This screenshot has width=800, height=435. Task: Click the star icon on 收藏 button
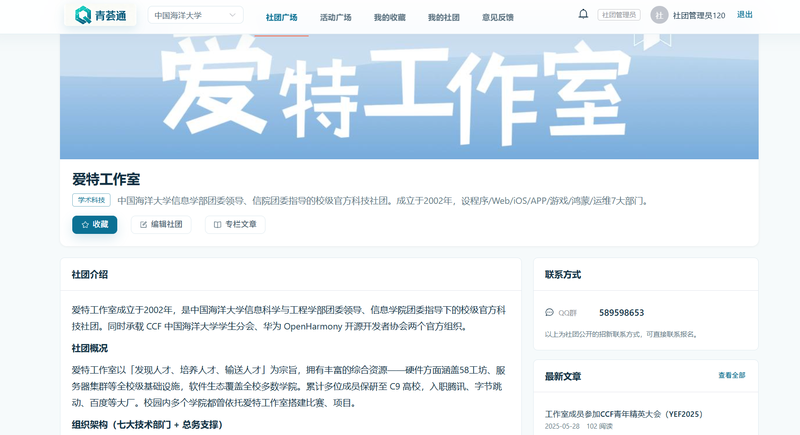point(85,224)
